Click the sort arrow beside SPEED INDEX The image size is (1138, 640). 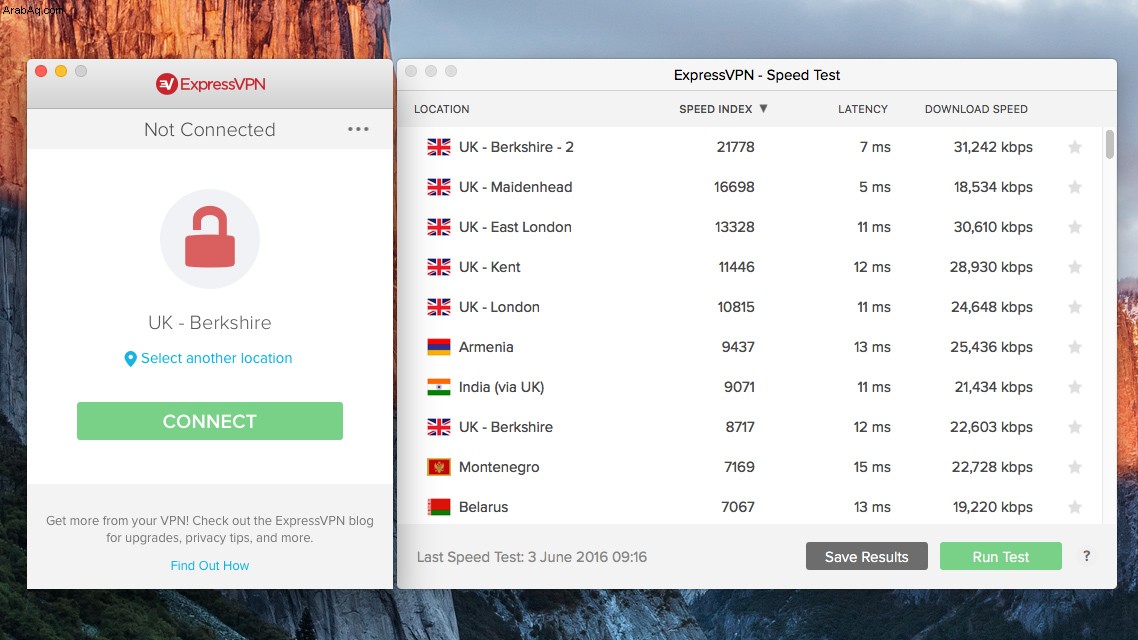(764, 109)
